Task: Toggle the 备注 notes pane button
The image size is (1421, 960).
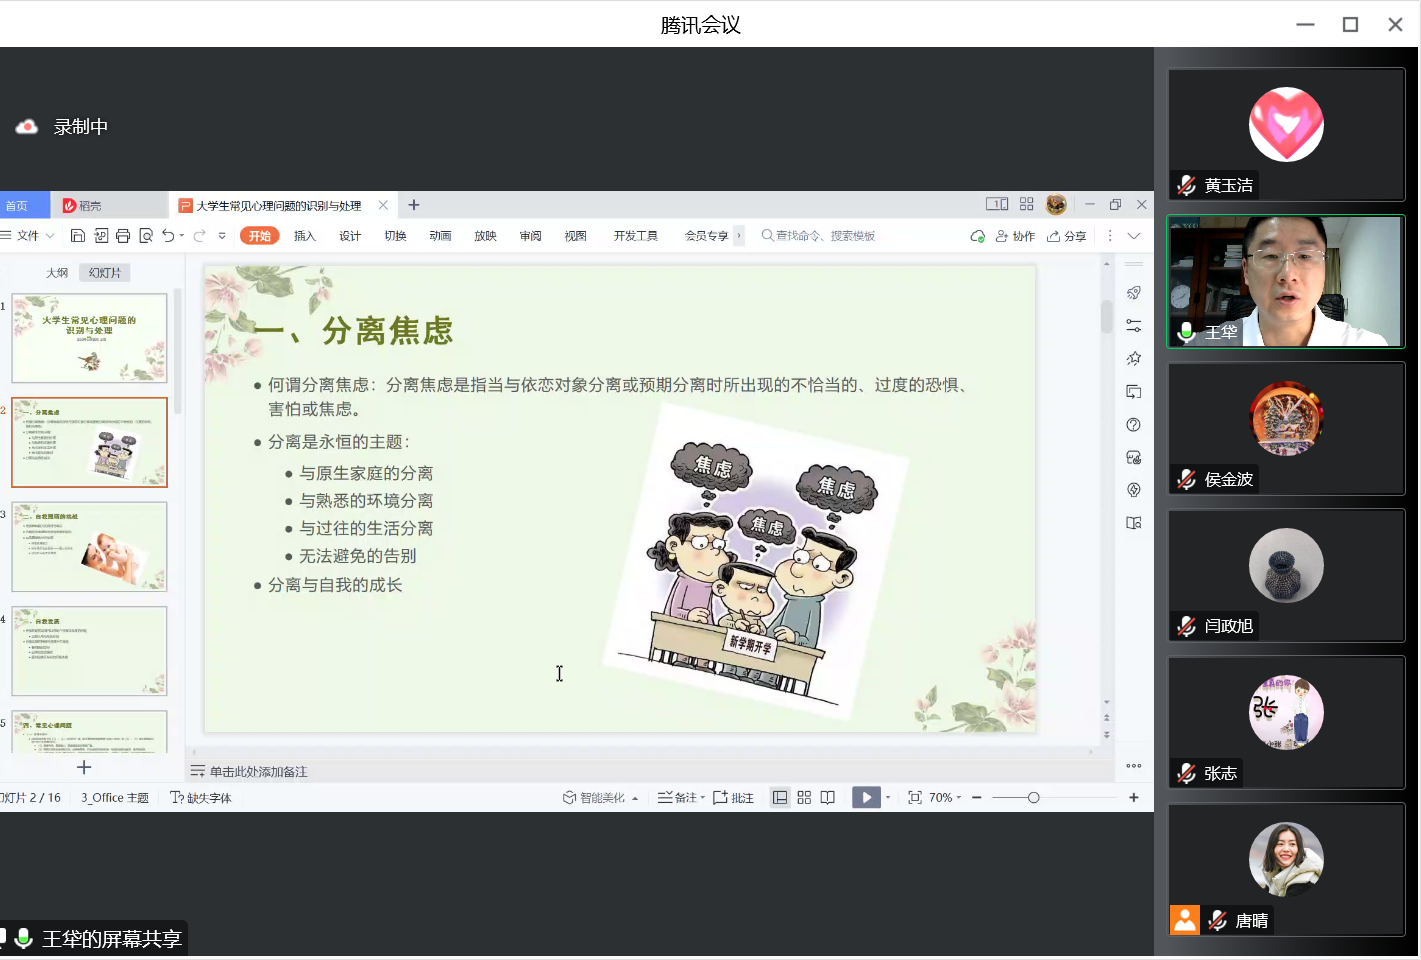Action: [x=681, y=797]
